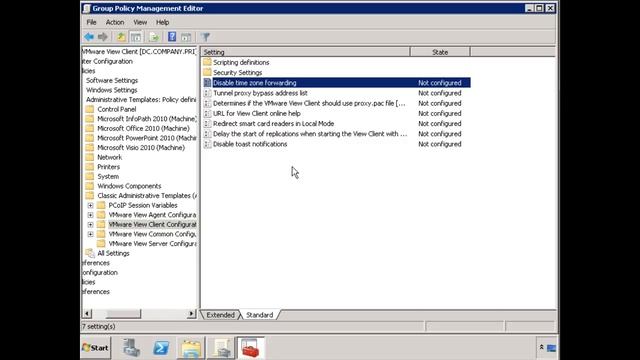Open PowerShell taskbar icon
This screenshot has height=360, width=640.
point(161,348)
